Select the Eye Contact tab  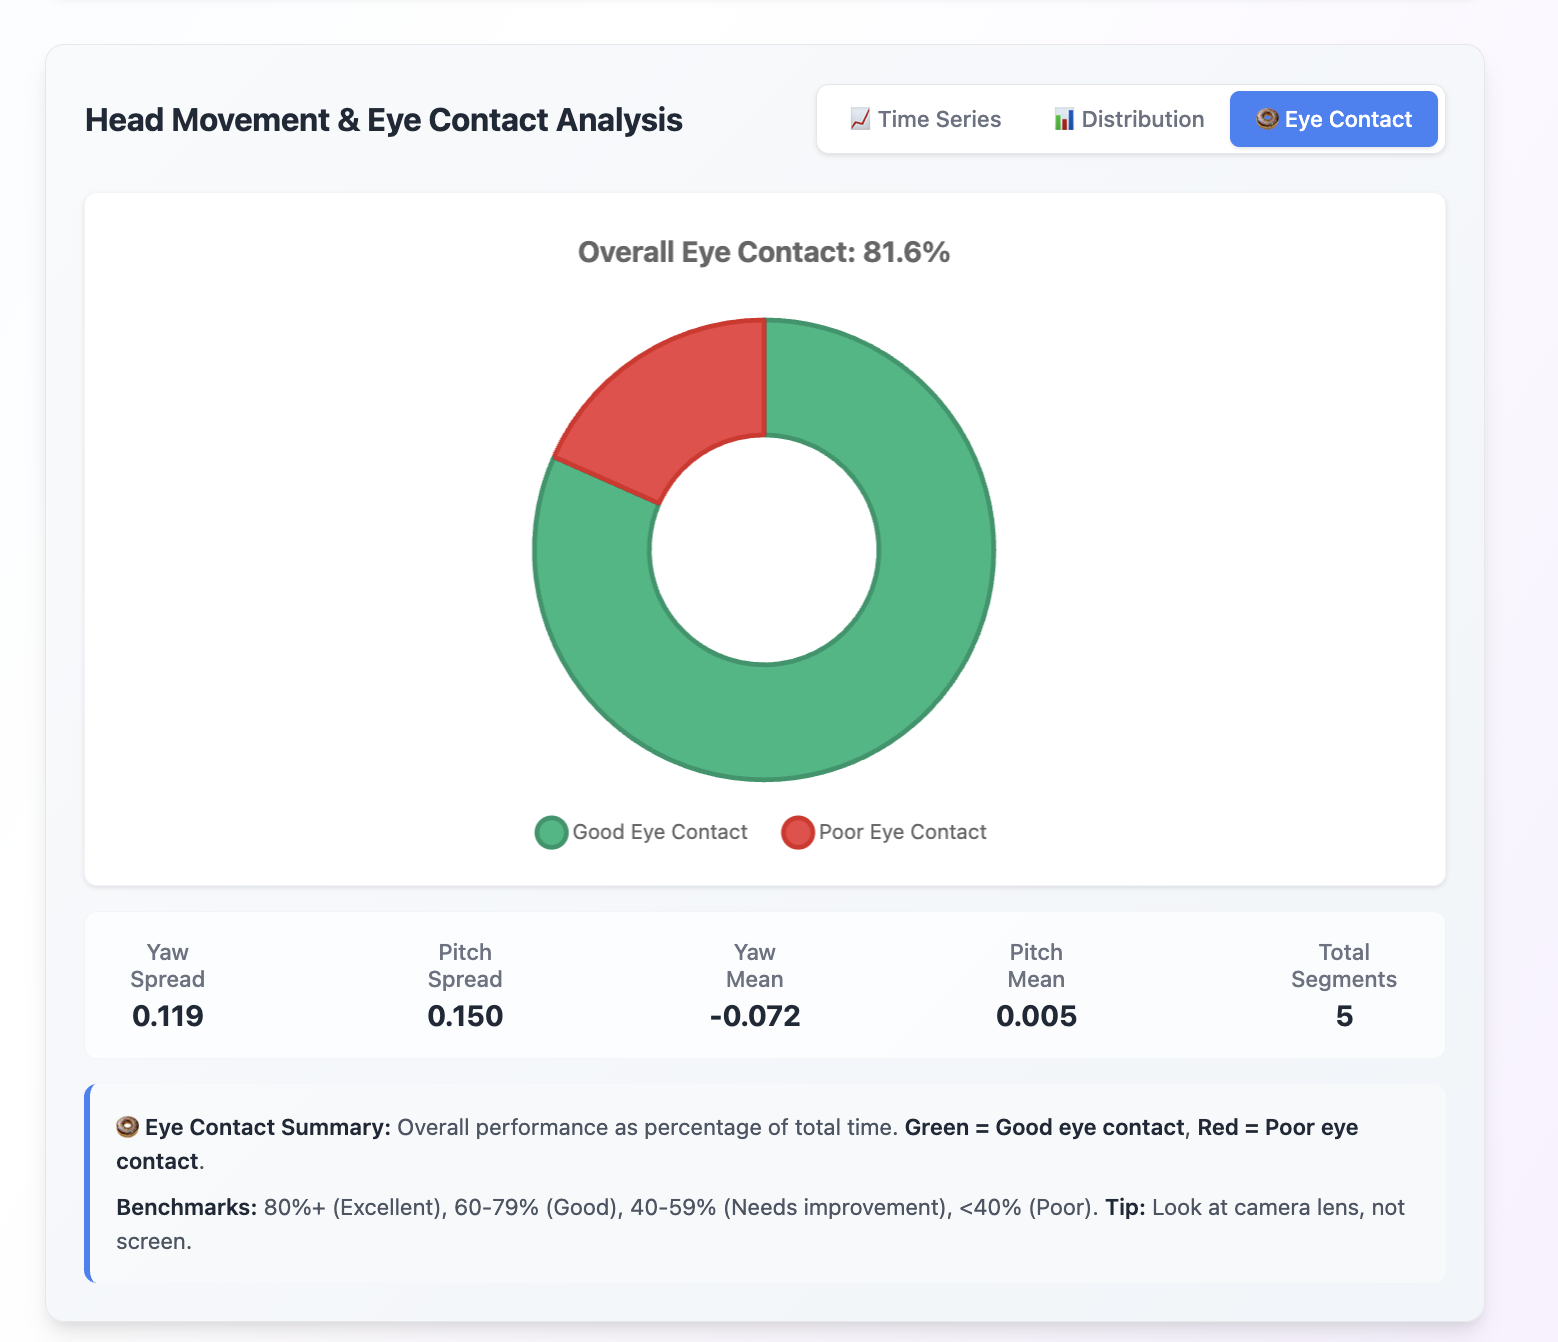tap(1334, 119)
